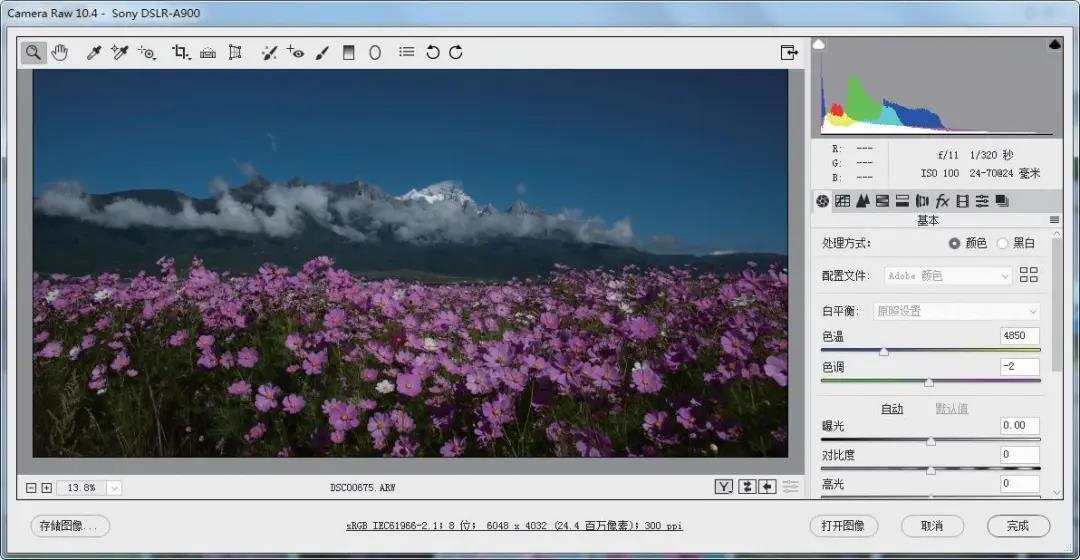
Task: Open the Presets panel tab
Action: pos(982,201)
